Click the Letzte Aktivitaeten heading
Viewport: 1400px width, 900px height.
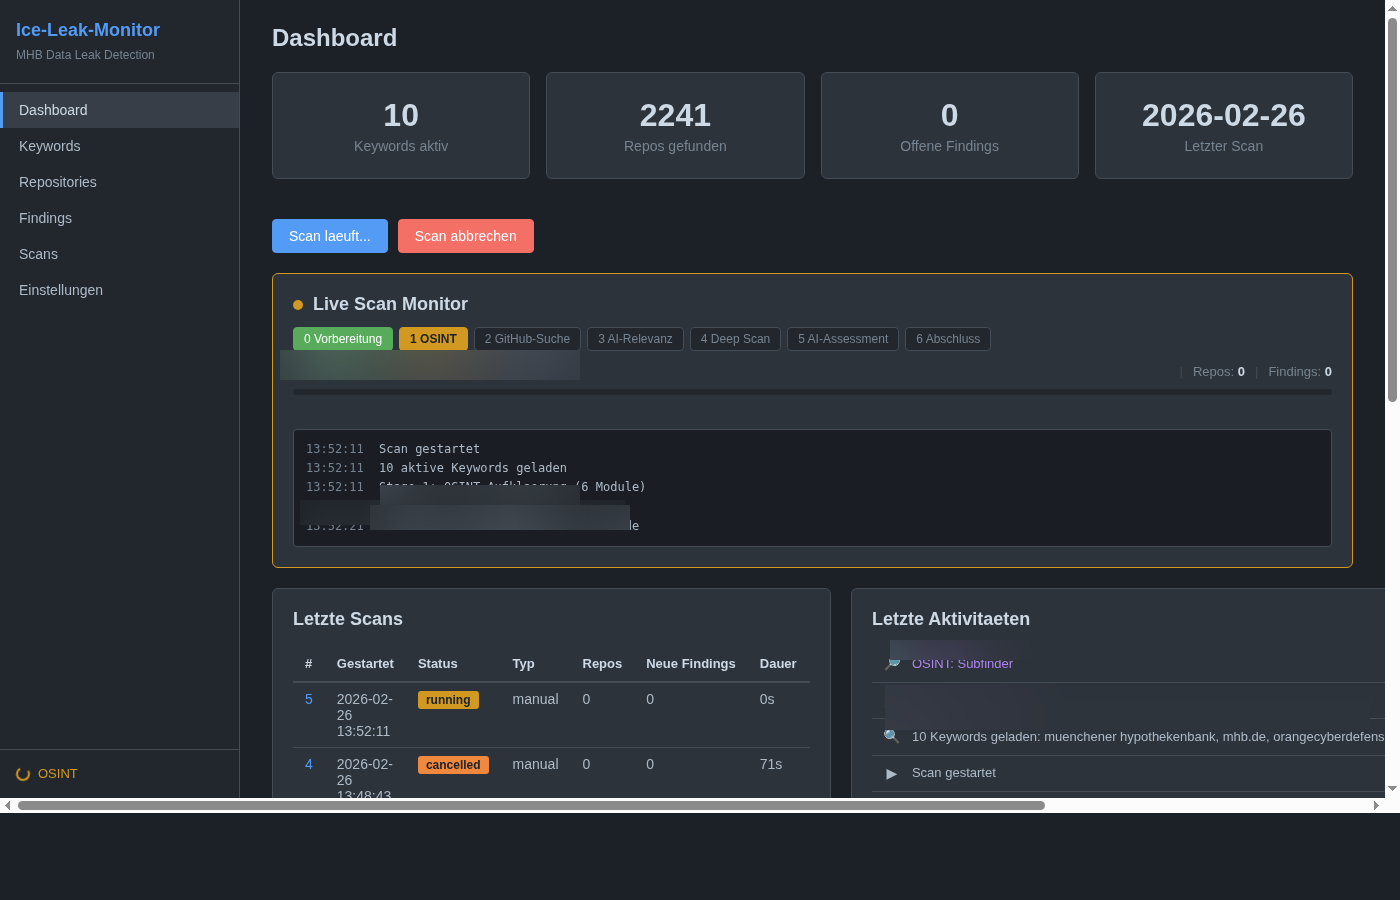pos(951,619)
